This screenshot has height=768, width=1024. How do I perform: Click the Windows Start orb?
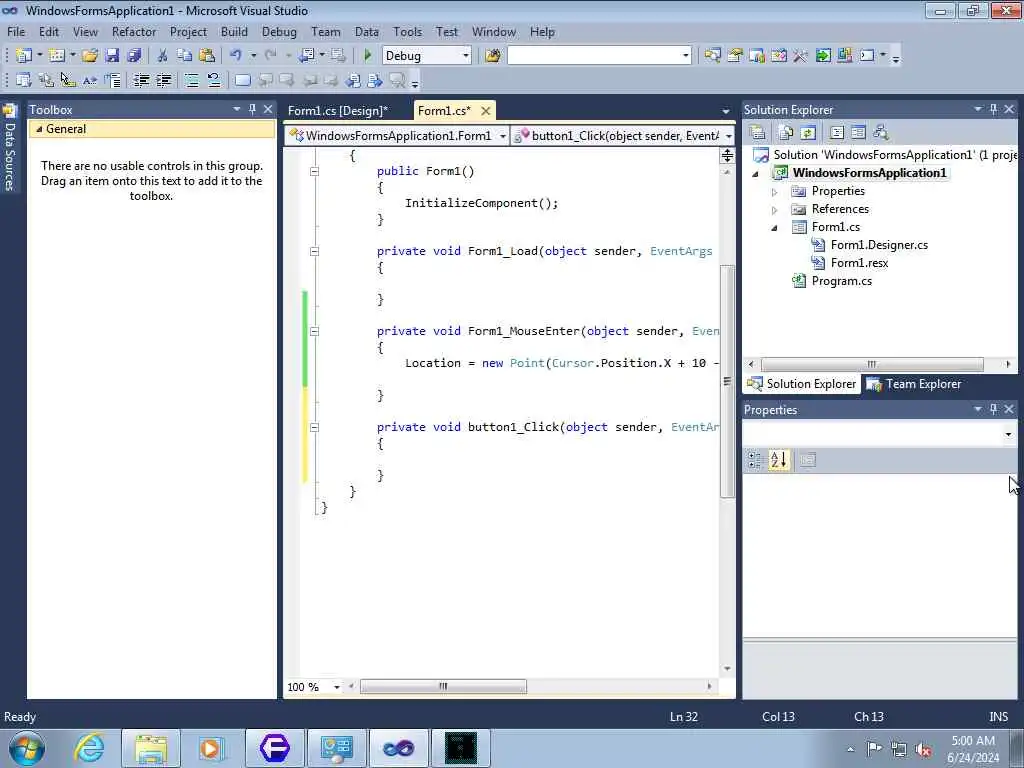pos(27,748)
